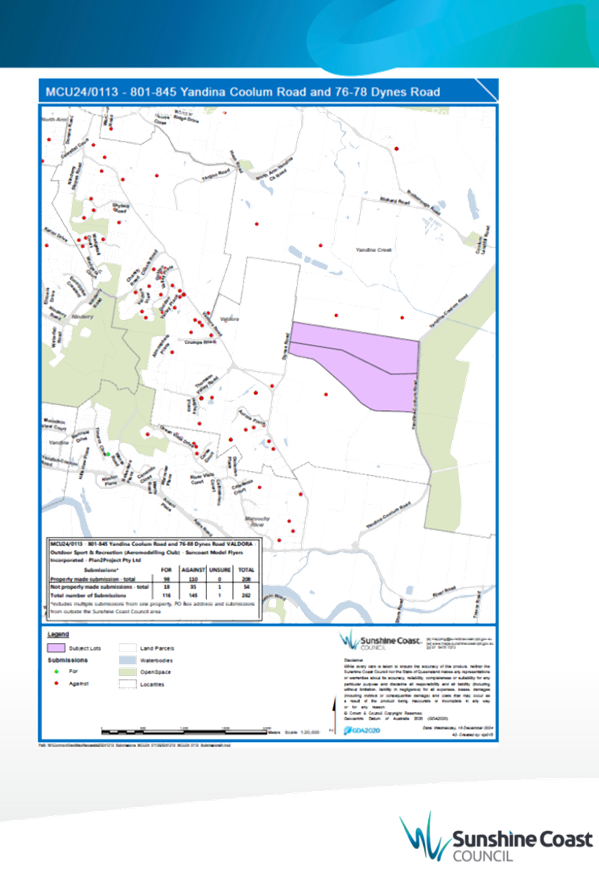Viewport: 599px width, 869px height.
Task: Click the white Land Parcels legend box
Action: point(127,648)
